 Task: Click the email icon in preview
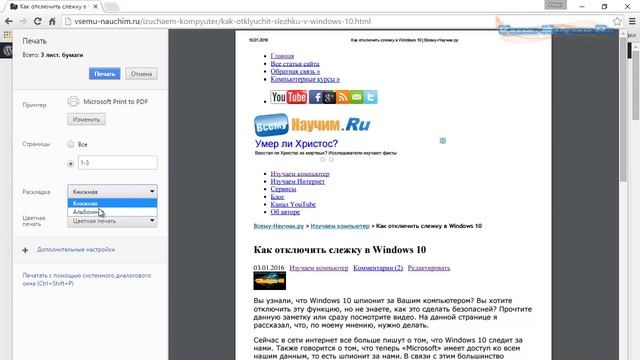[357, 97]
